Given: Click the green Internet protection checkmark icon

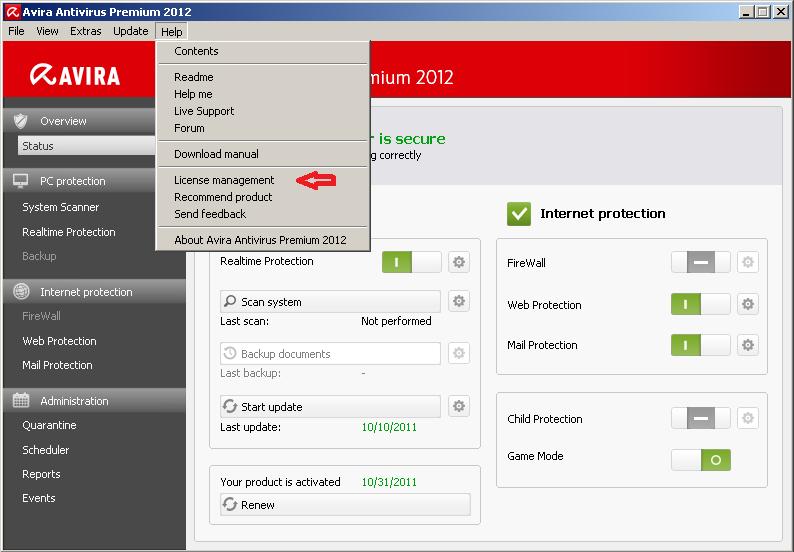Looking at the screenshot, I should tap(519, 214).
